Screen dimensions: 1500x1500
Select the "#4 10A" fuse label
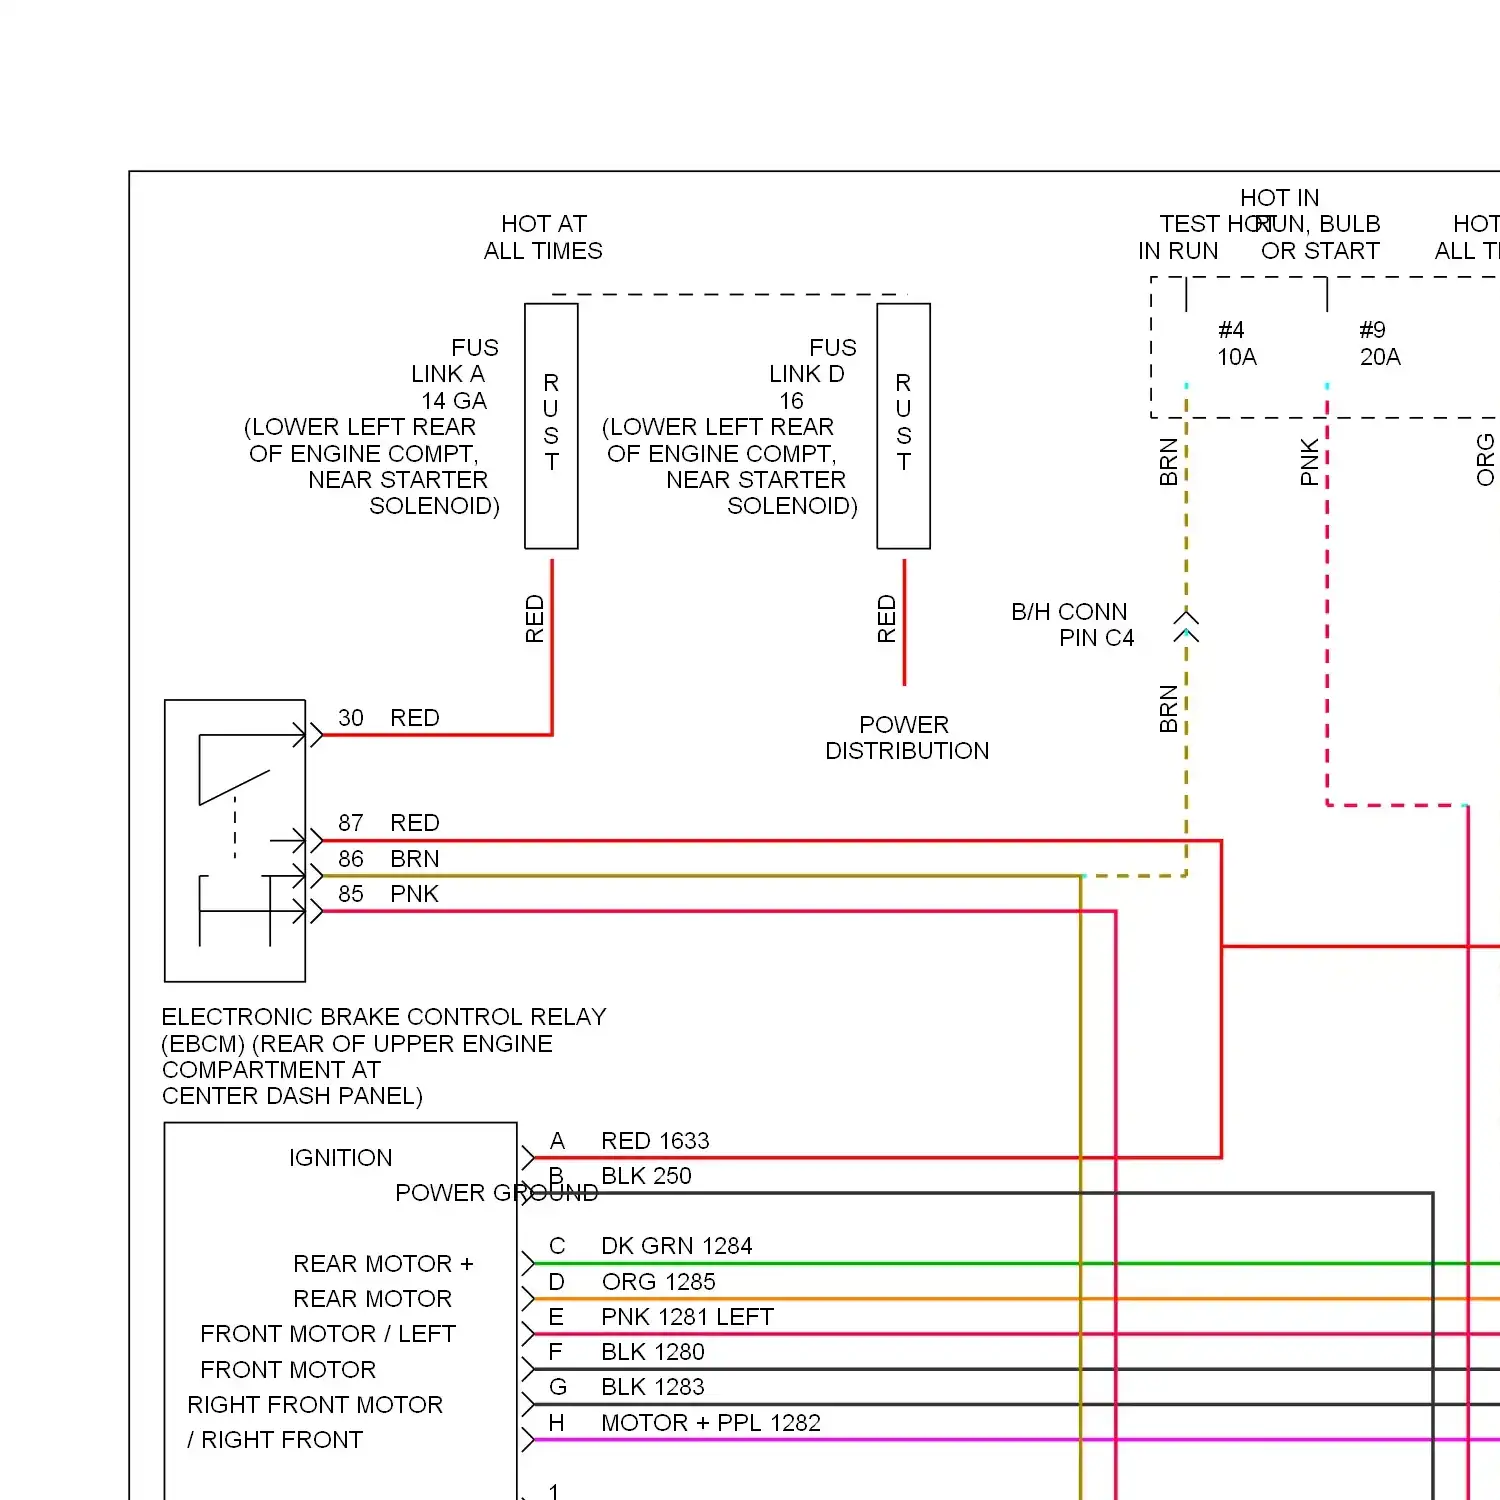pos(1237,344)
